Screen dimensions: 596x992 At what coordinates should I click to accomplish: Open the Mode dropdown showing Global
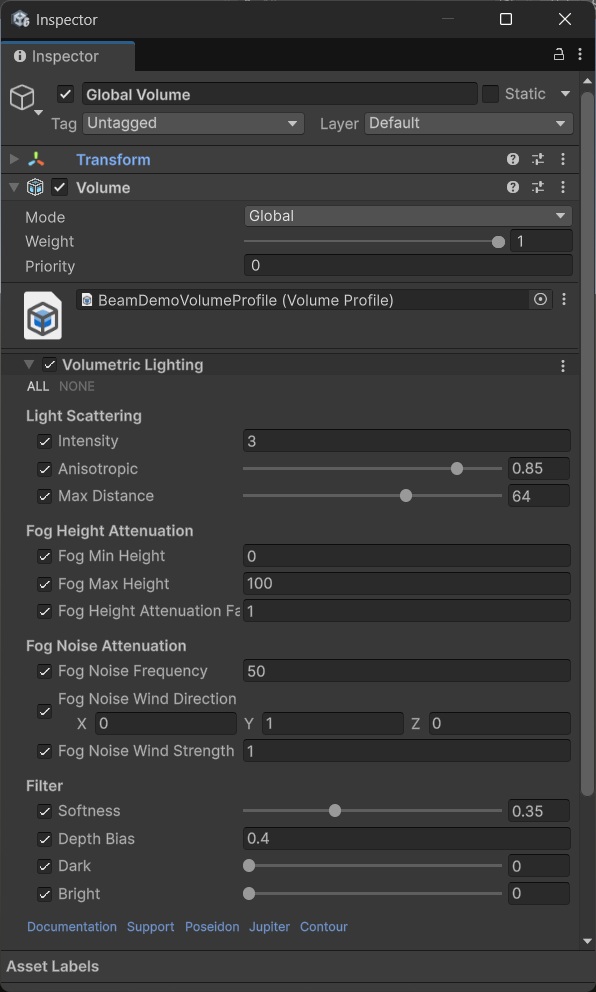point(406,216)
